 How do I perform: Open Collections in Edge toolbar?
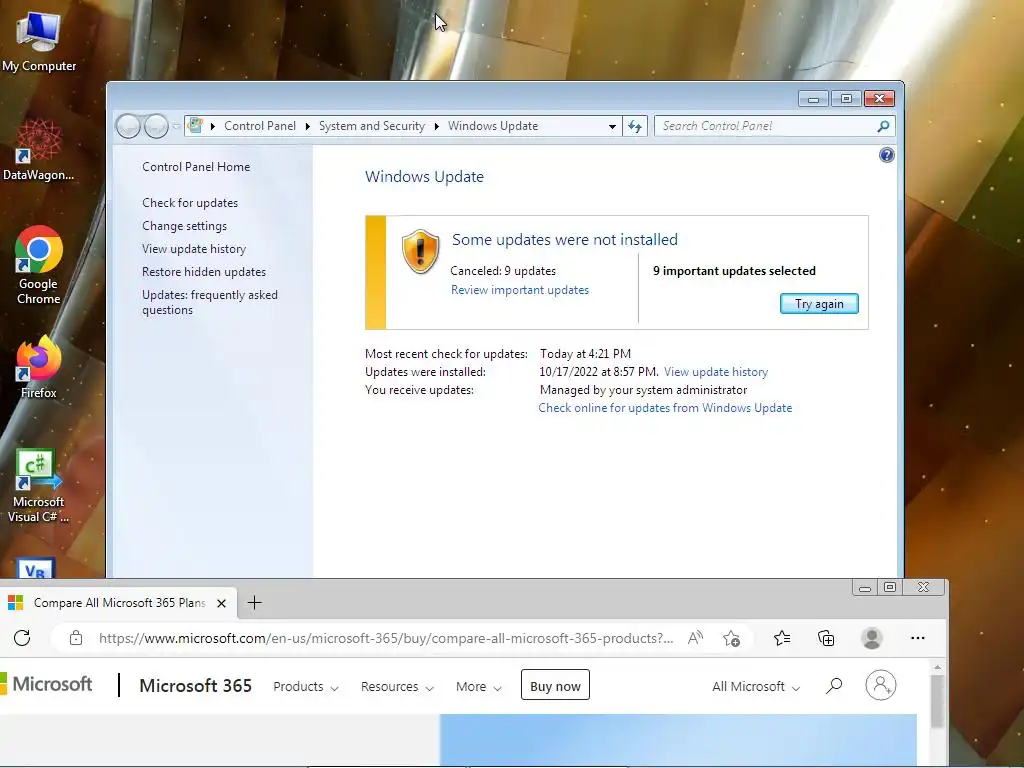826,638
